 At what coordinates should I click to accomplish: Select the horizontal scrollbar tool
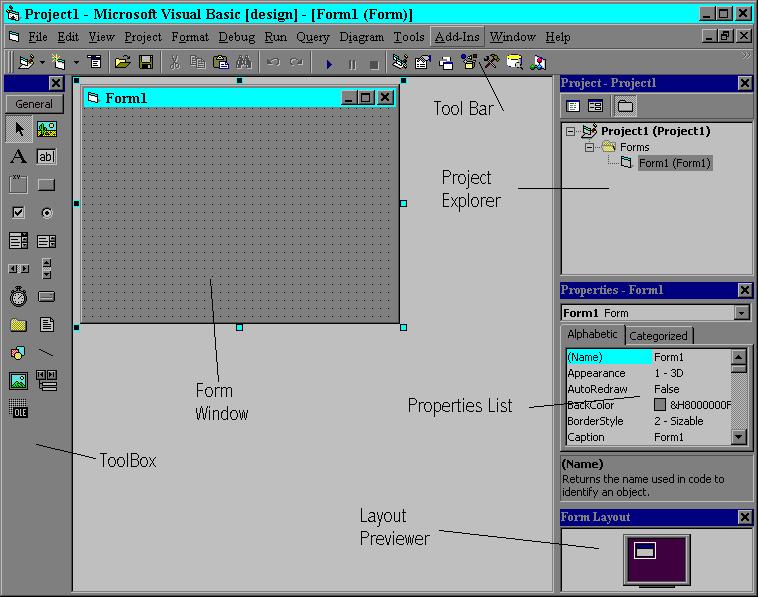click(19, 268)
